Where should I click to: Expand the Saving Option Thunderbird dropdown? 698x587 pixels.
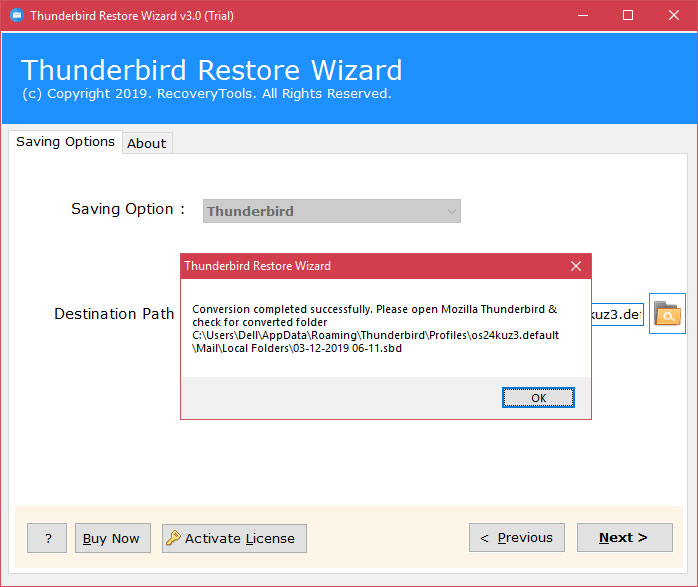332,211
